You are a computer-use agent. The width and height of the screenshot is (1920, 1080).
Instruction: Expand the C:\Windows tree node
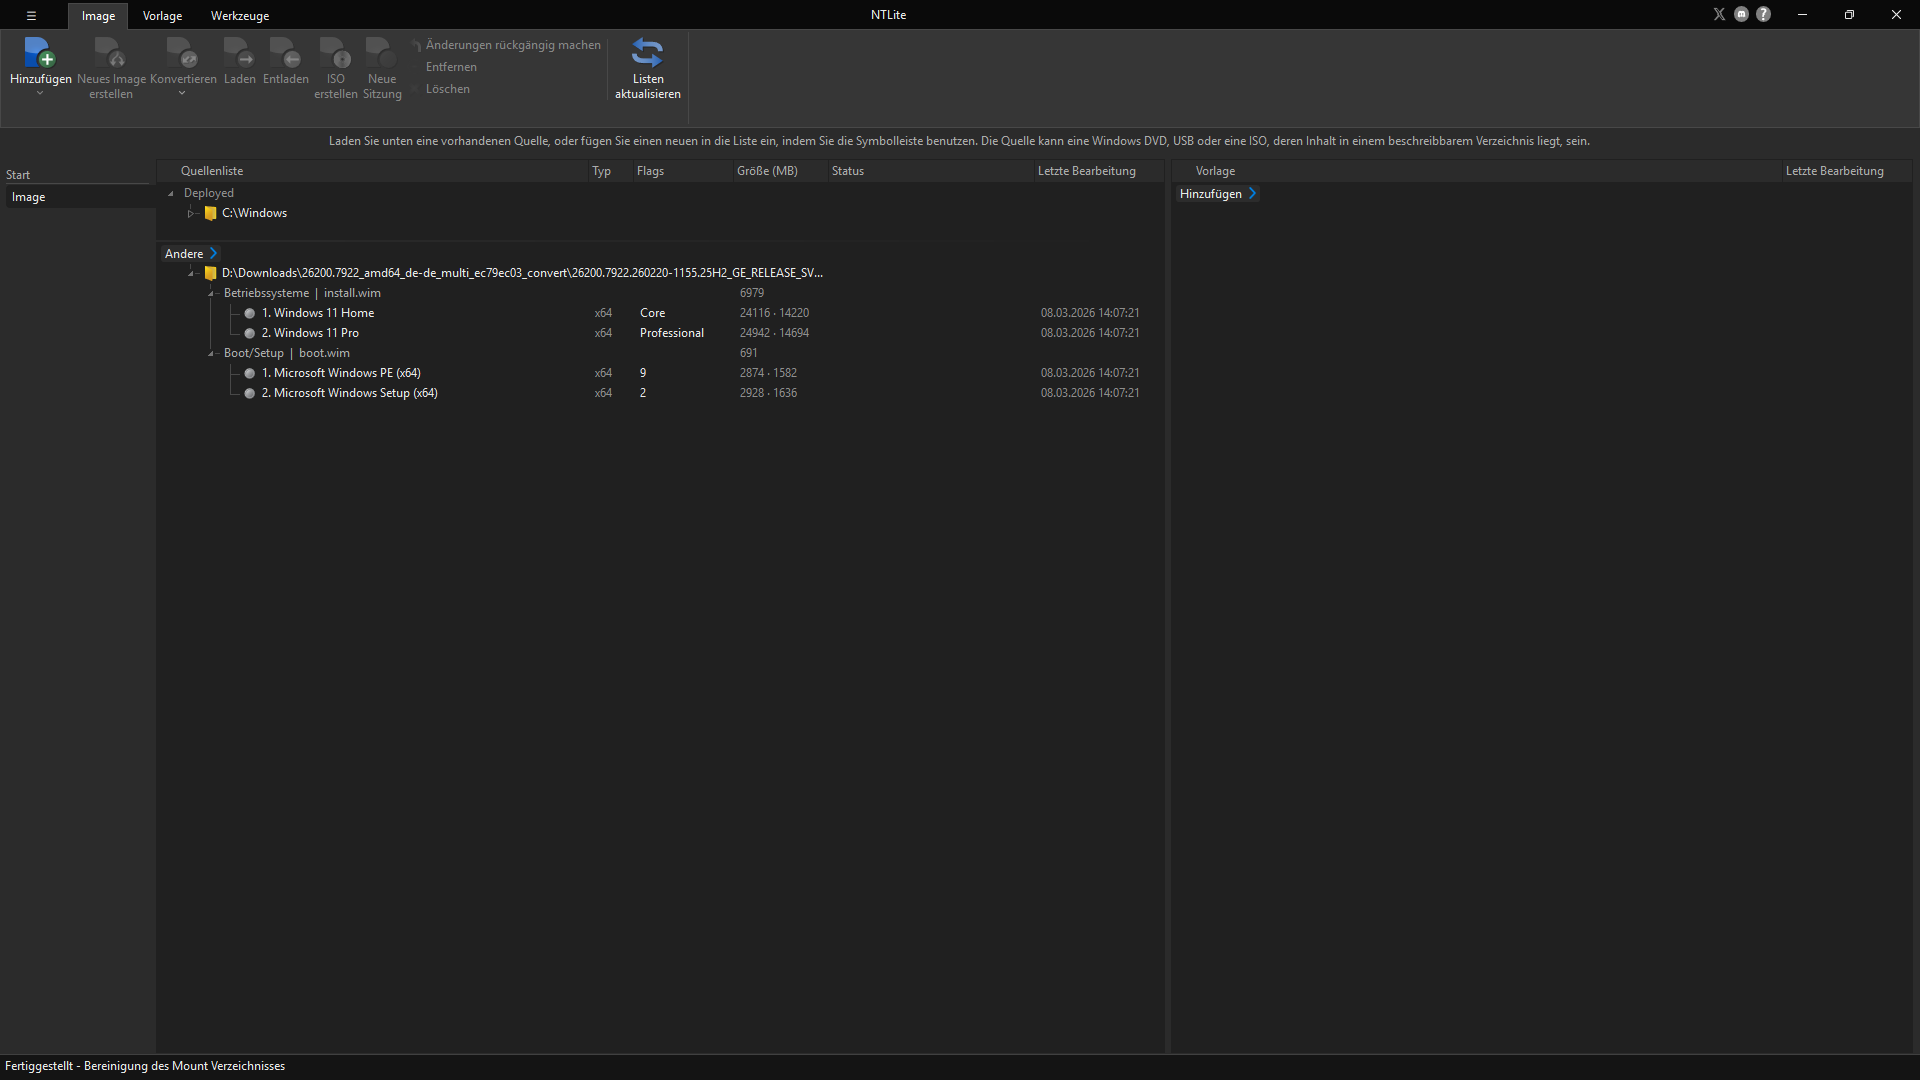(x=190, y=214)
